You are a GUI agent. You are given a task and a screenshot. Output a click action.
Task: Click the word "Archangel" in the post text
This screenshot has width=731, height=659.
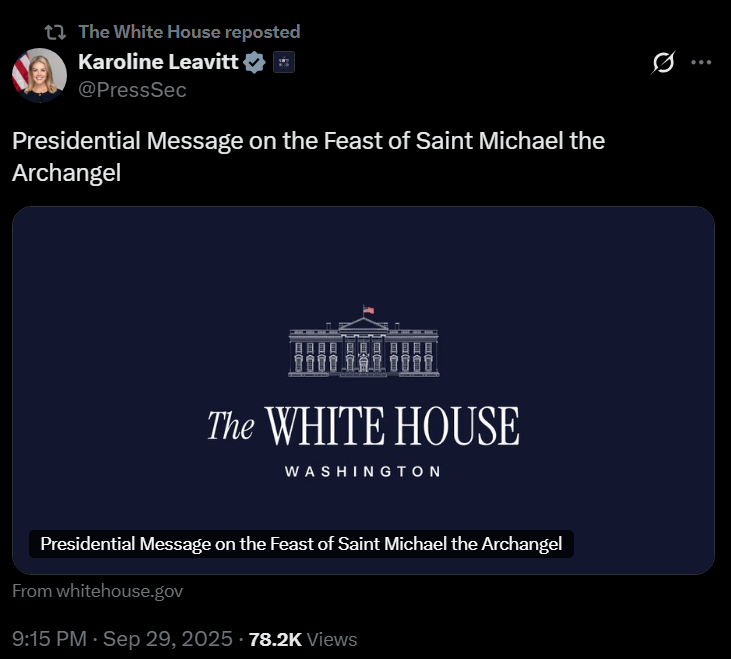coord(66,172)
